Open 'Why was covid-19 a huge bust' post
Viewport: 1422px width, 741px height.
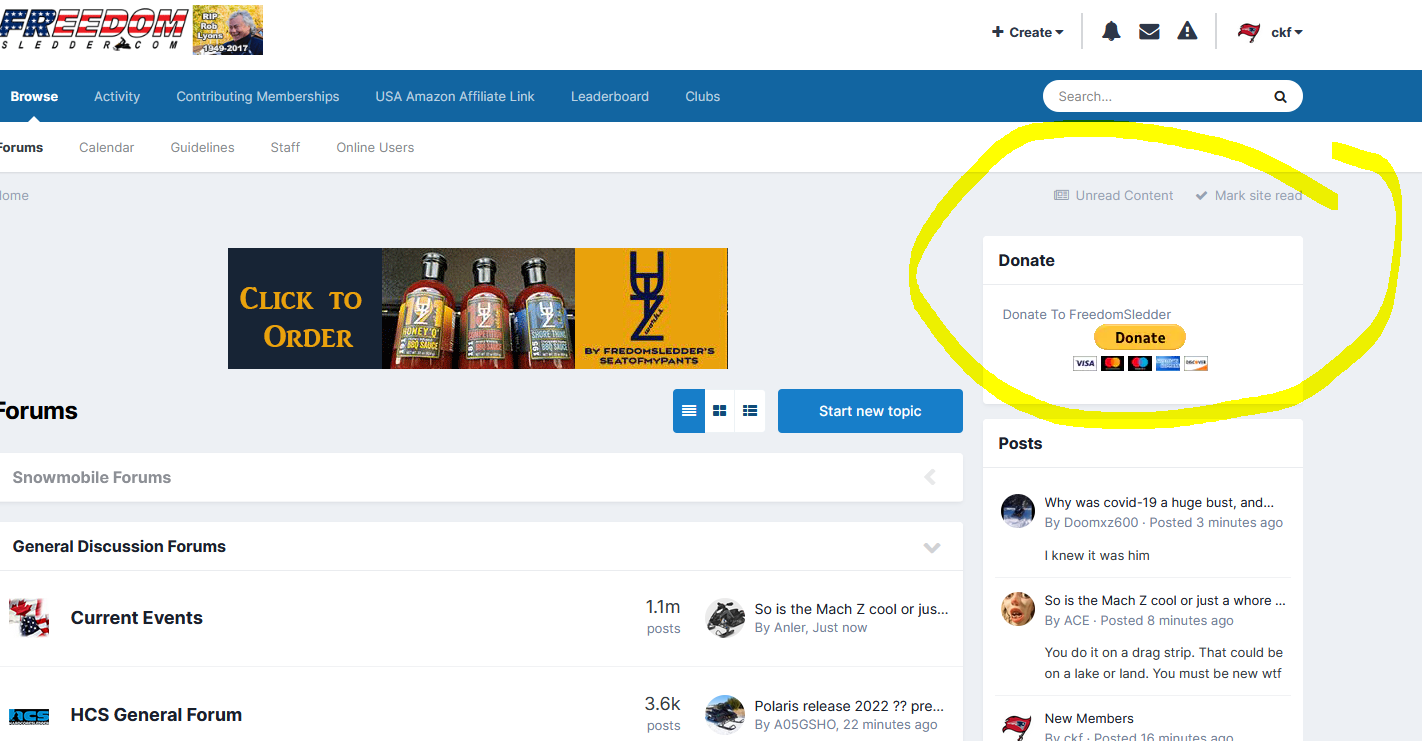[x=1160, y=502]
